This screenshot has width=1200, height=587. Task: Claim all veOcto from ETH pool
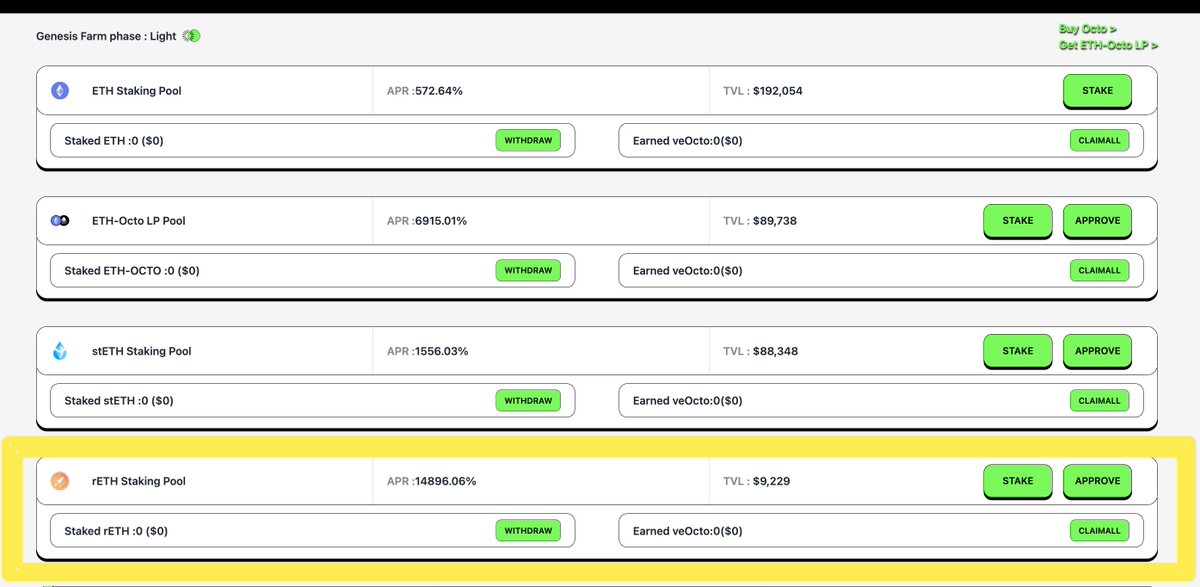coord(1099,141)
